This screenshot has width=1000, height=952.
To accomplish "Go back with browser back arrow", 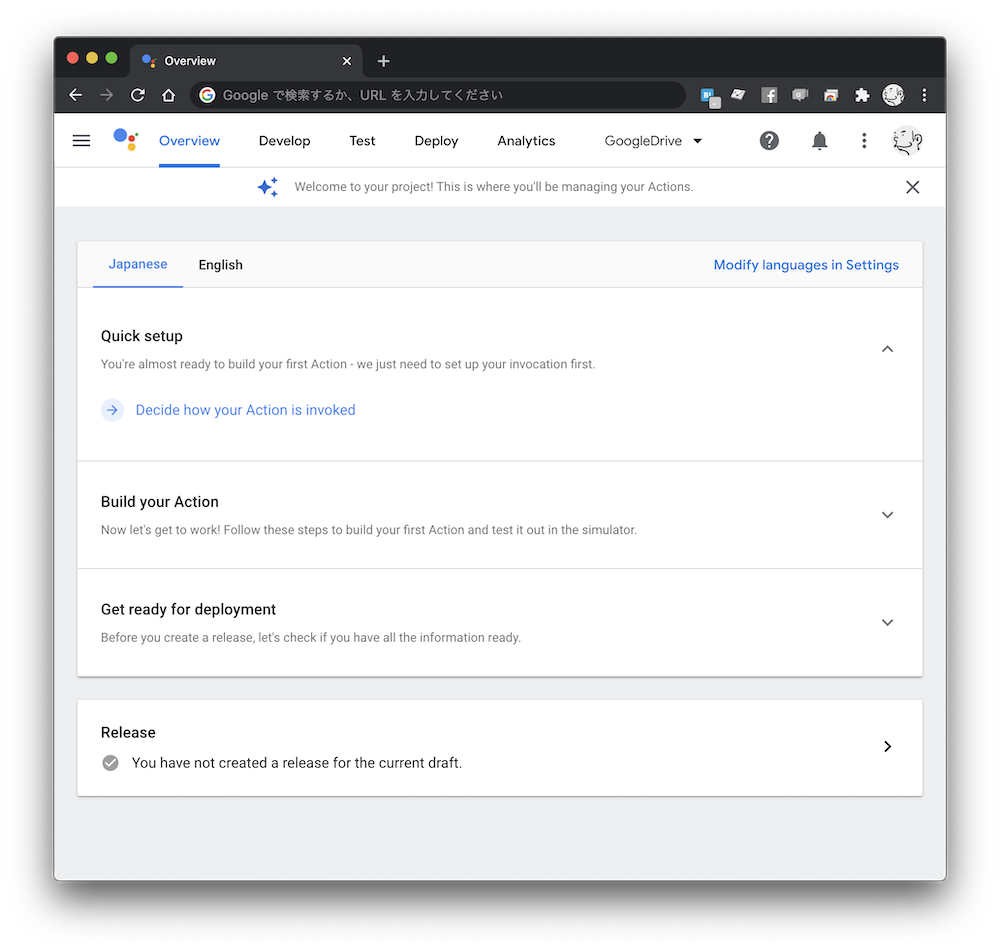I will pos(75,95).
